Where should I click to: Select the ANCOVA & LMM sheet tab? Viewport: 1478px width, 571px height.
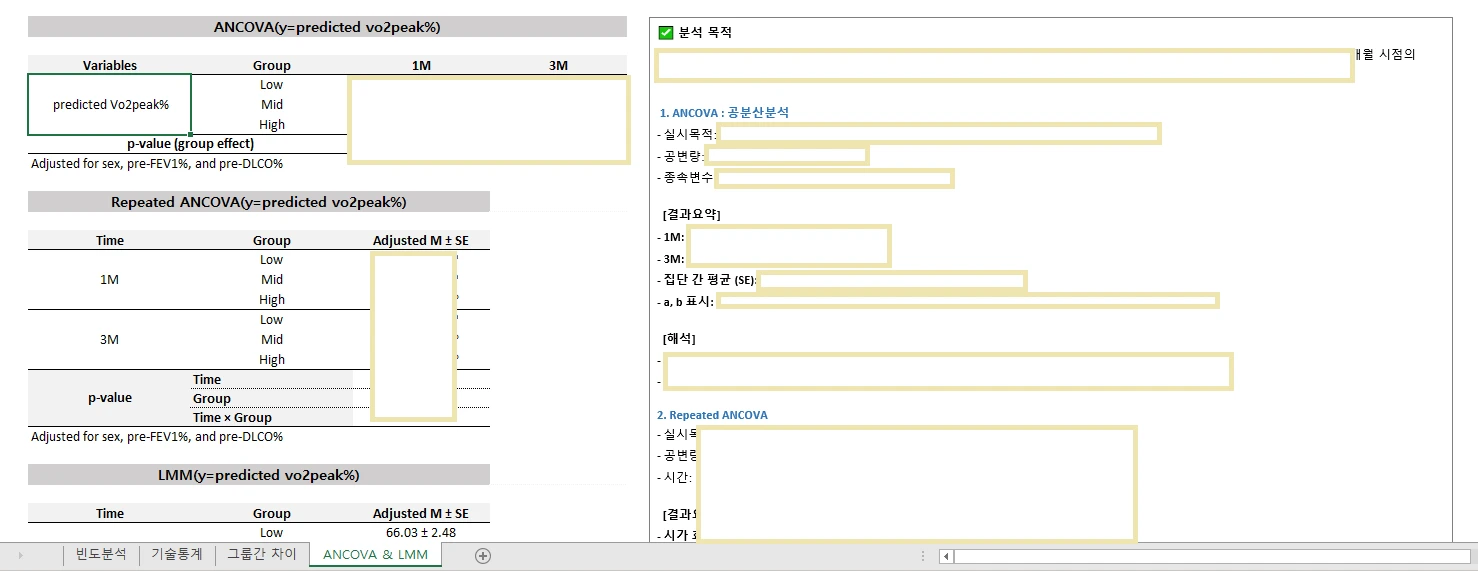coord(375,554)
